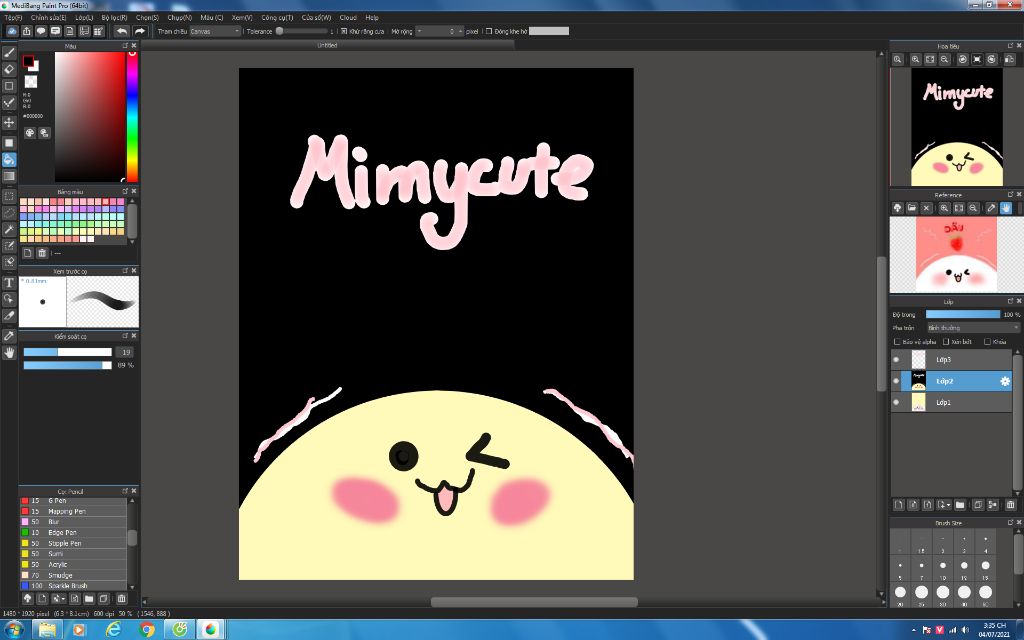
Task: Undock the Reference panel
Action: (1010, 195)
